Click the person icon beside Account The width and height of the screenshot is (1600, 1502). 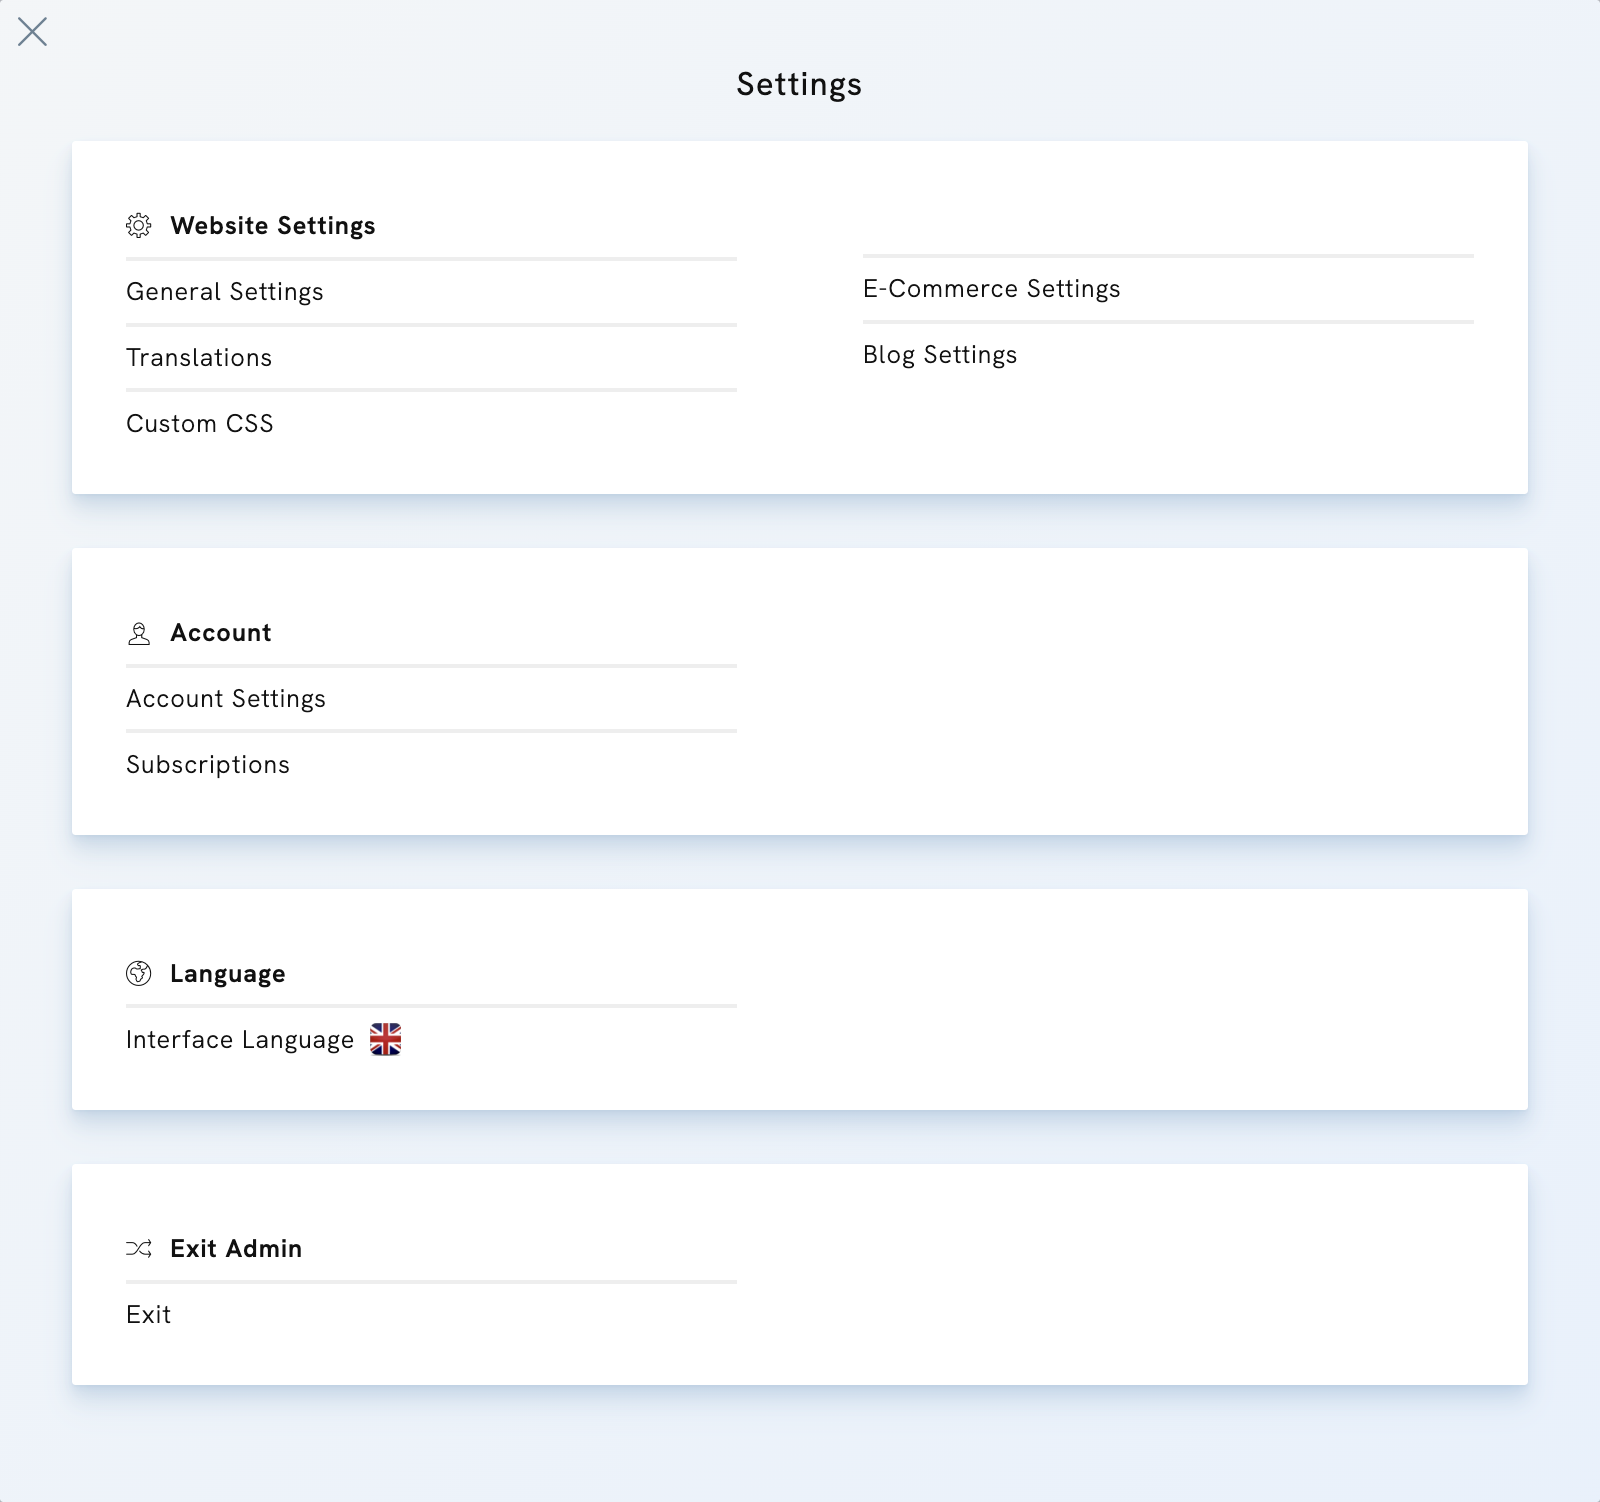tap(138, 632)
